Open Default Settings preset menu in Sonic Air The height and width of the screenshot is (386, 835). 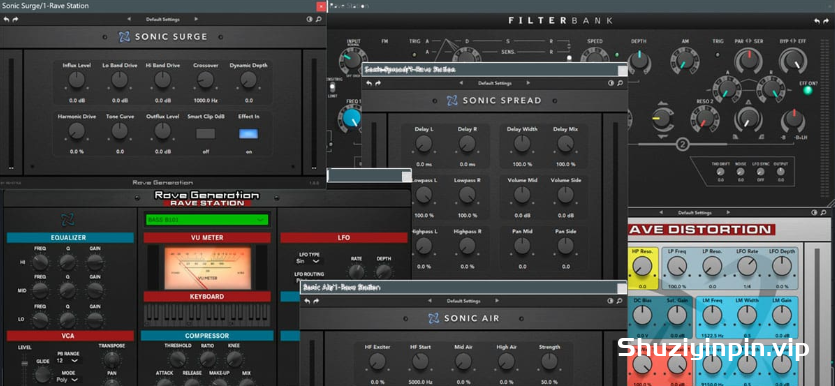[x=463, y=301]
